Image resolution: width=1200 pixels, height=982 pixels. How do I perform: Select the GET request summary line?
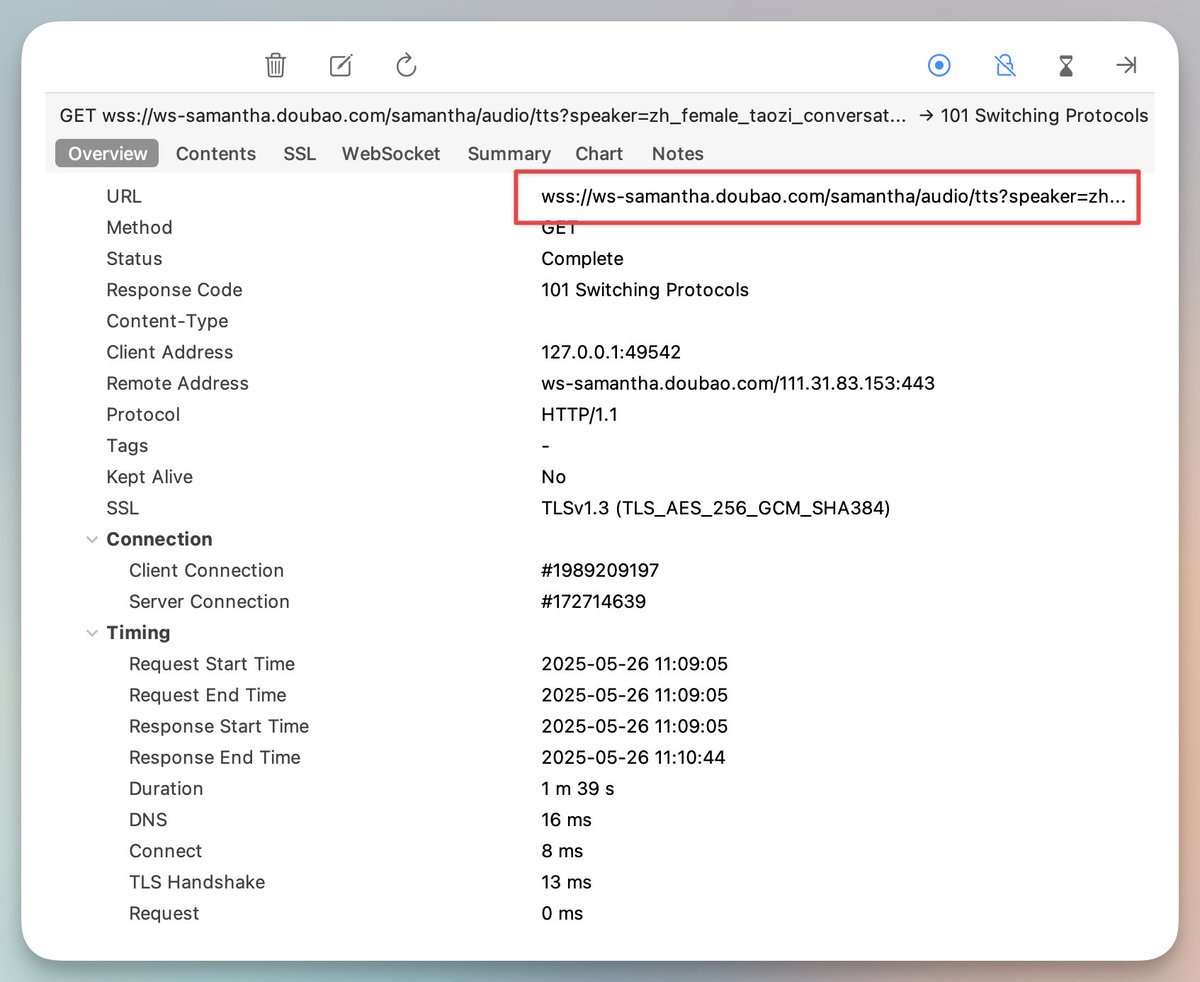pos(603,116)
